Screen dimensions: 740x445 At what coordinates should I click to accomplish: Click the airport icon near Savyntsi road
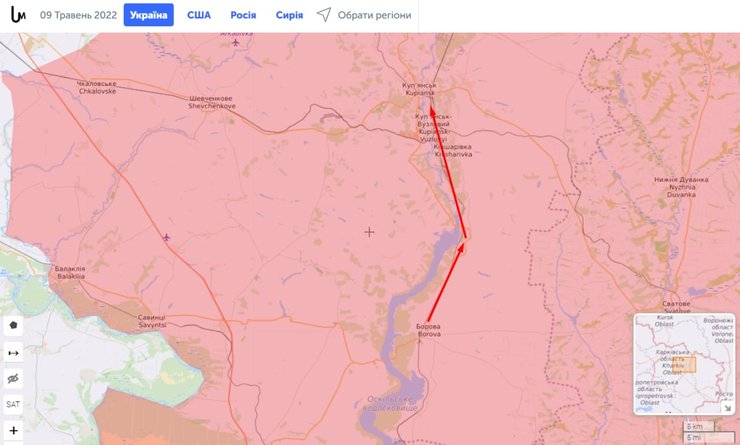point(166,237)
